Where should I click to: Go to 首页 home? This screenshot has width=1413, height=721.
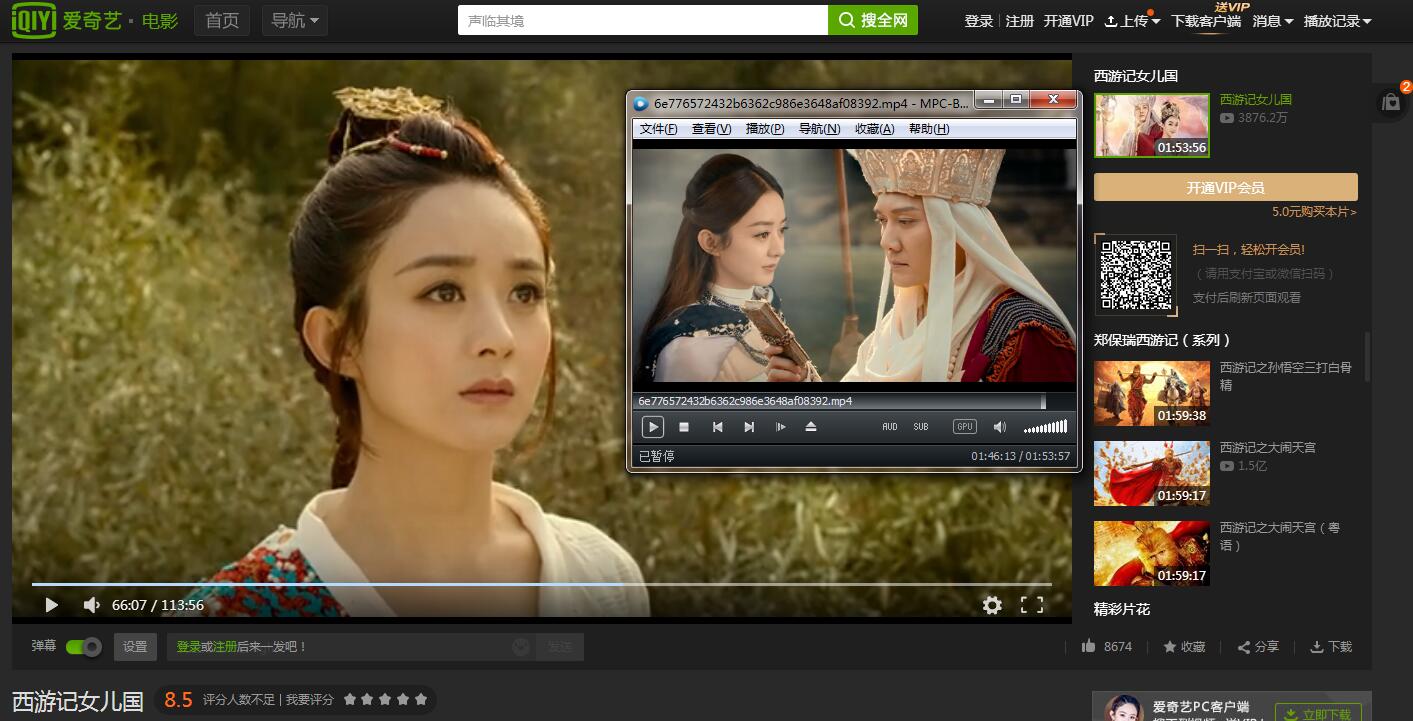pyautogui.click(x=222, y=20)
